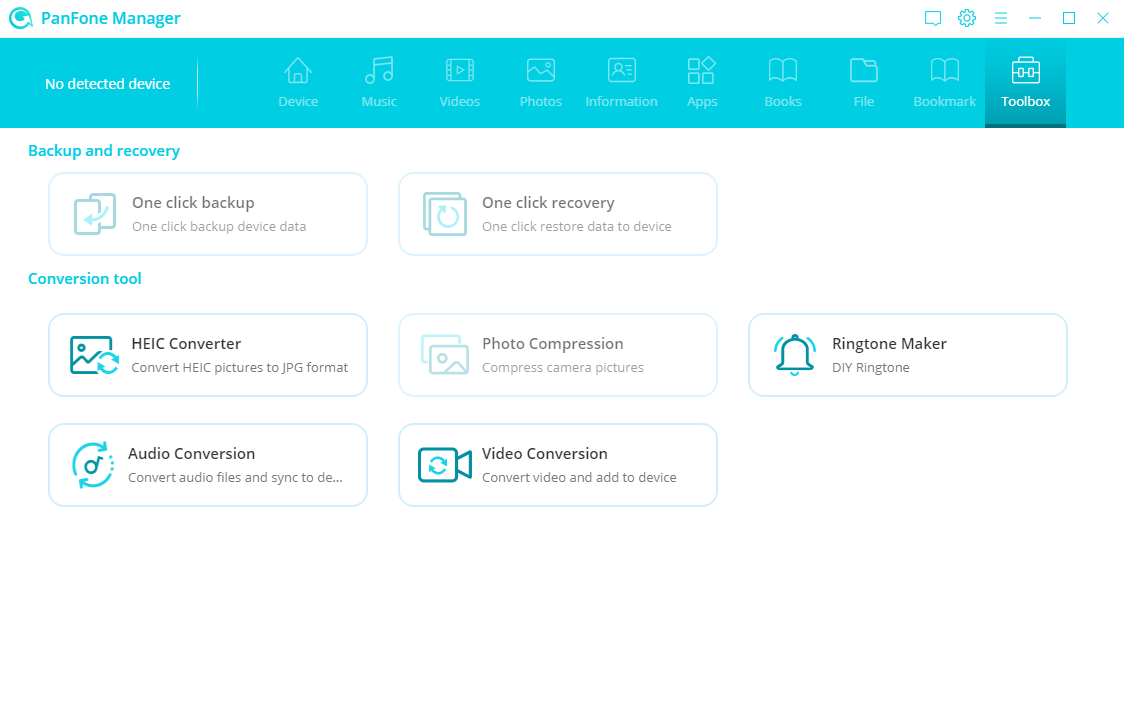Launch Audio Conversion title
The height and width of the screenshot is (715, 1124).
191,454
